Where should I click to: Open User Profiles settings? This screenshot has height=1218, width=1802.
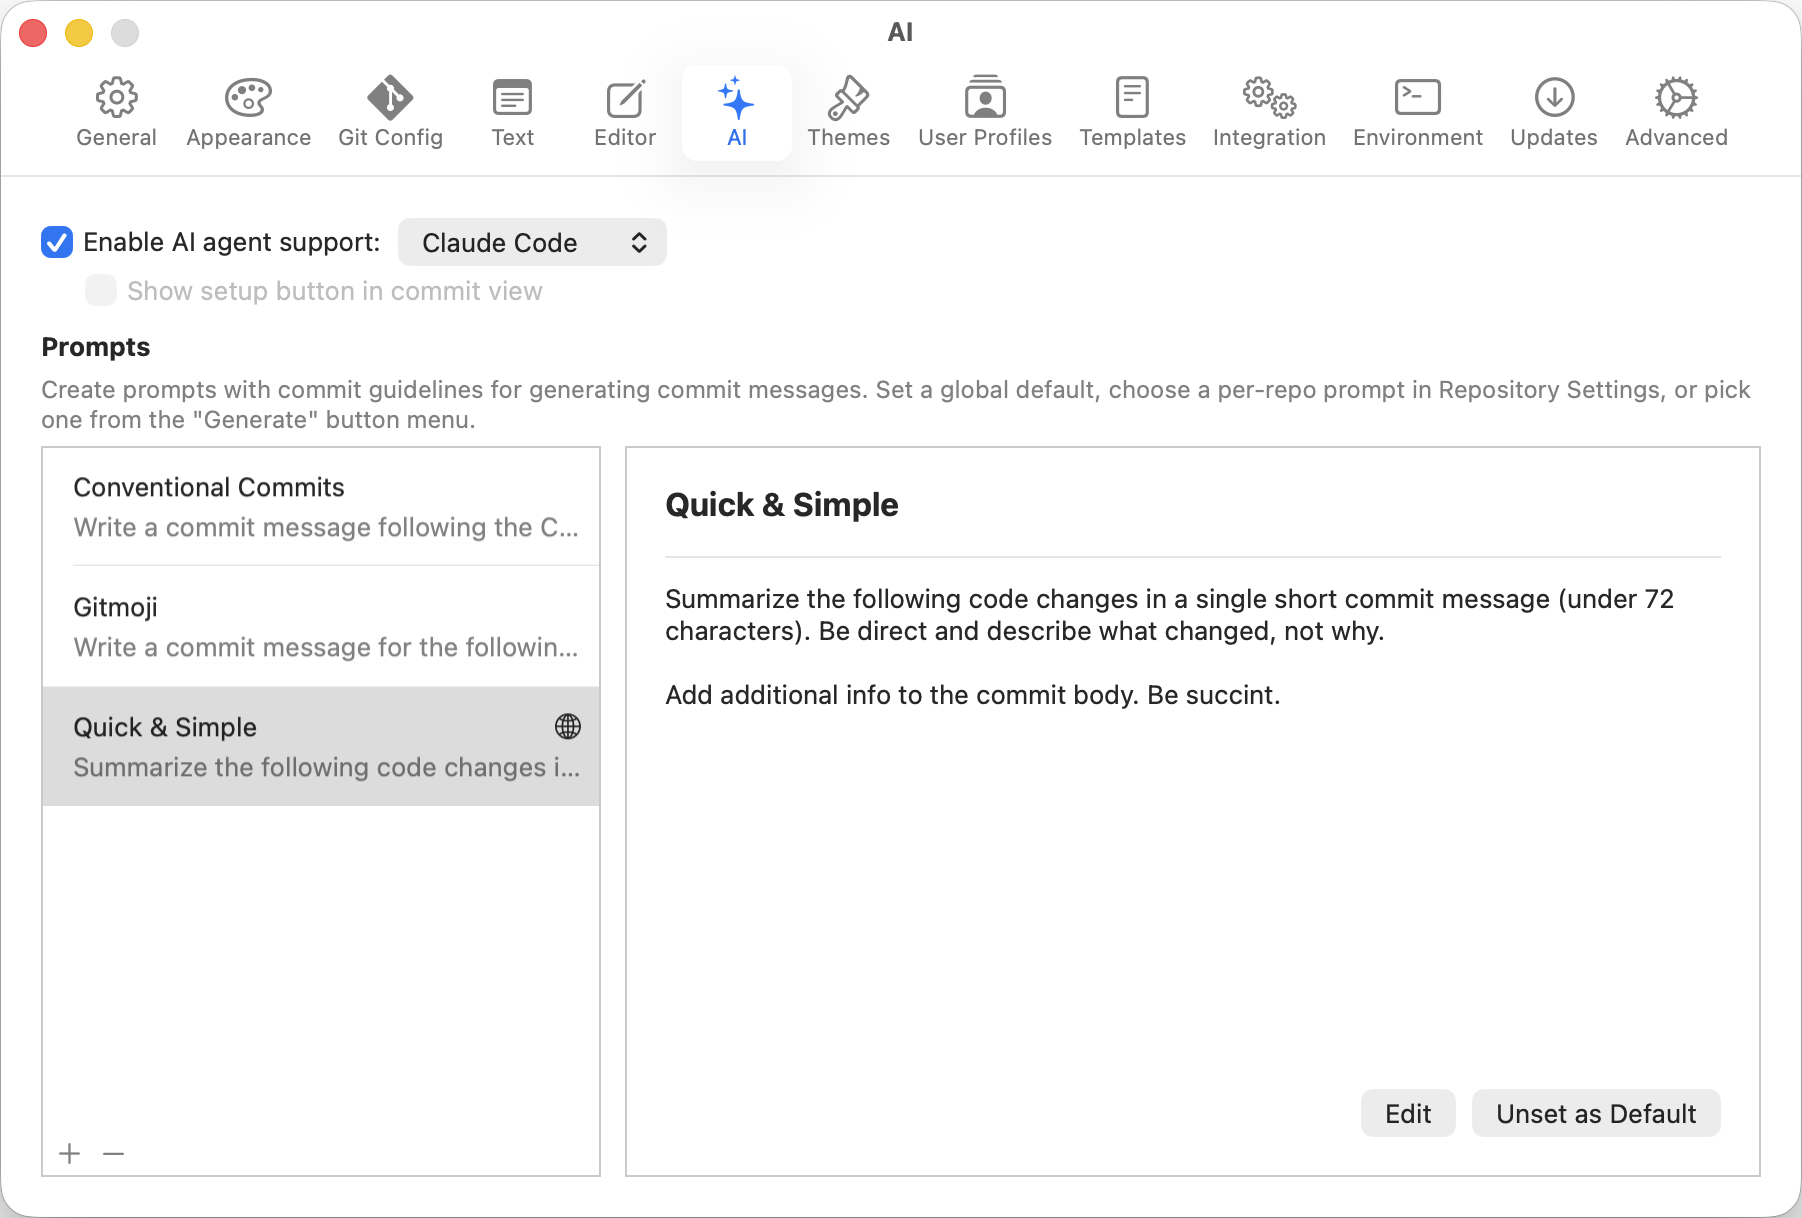tap(984, 110)
